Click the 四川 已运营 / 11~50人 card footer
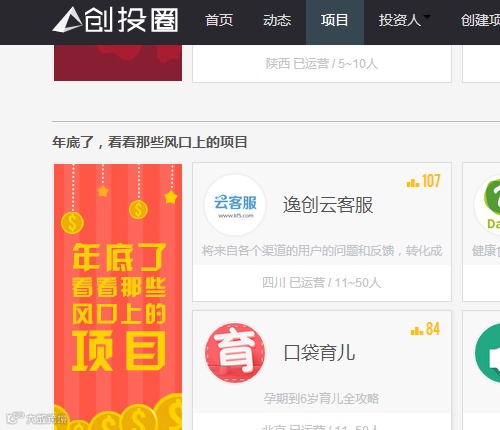This screenshot has width=500, height=430. pos(322,283)
